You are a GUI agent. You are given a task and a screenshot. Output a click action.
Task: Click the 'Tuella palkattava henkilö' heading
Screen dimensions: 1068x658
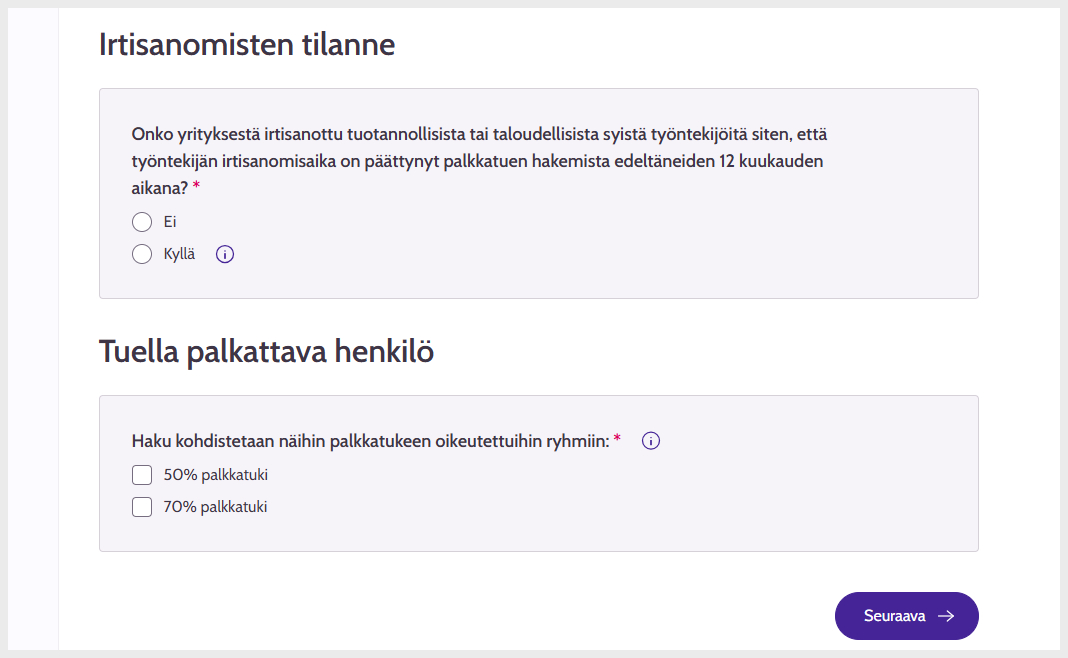[266, 352]
